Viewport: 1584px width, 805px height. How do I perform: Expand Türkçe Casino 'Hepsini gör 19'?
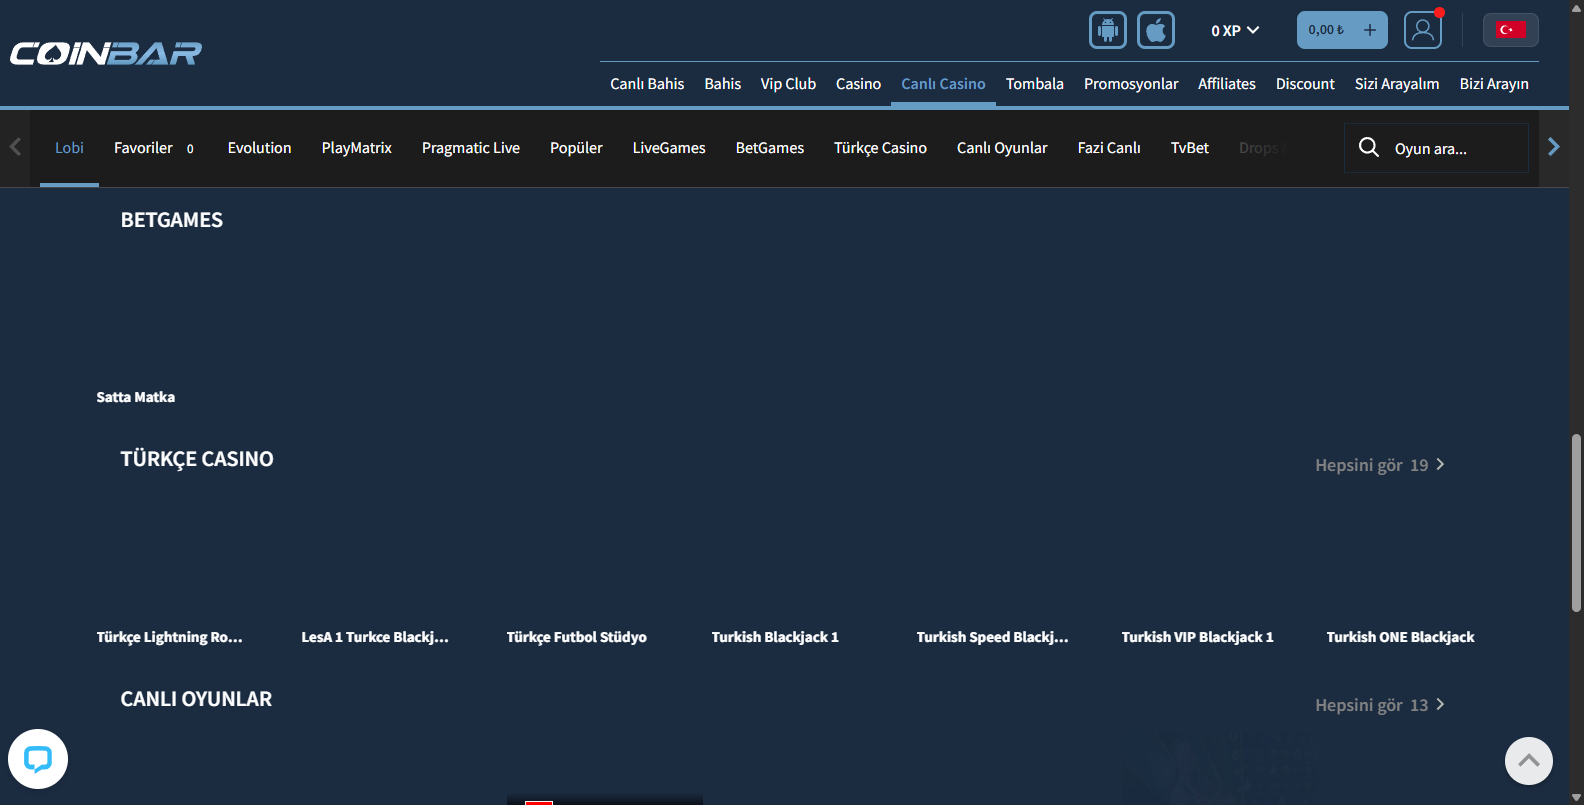pos(1379,465)
